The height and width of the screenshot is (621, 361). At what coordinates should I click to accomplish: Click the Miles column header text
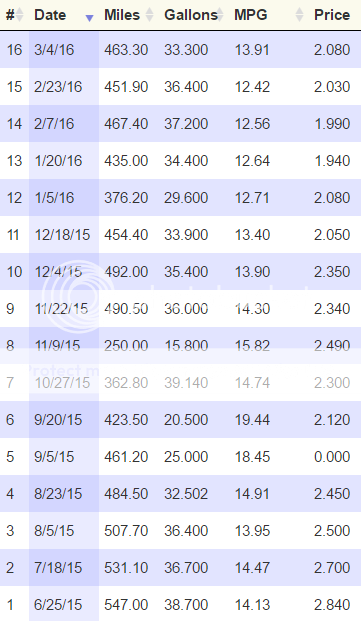(x=122, y=15)
